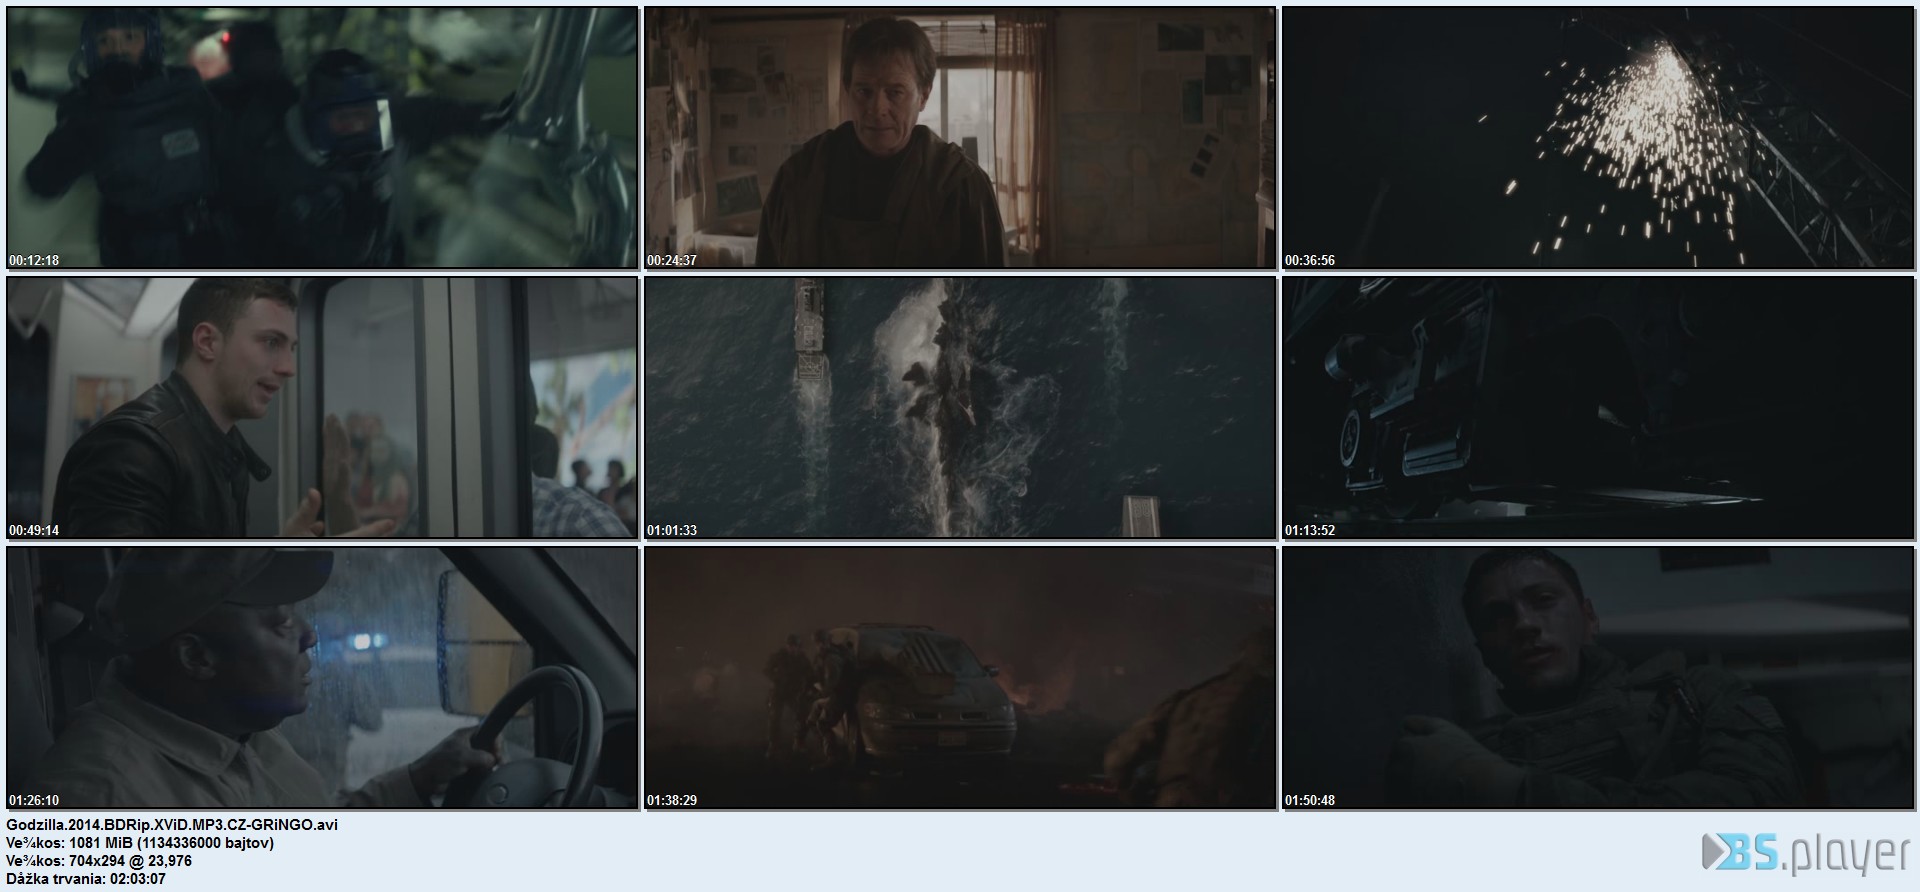The image size is (1920, 892).
Task: Select the thumbnail of man in robe
Action: [959, 138]
